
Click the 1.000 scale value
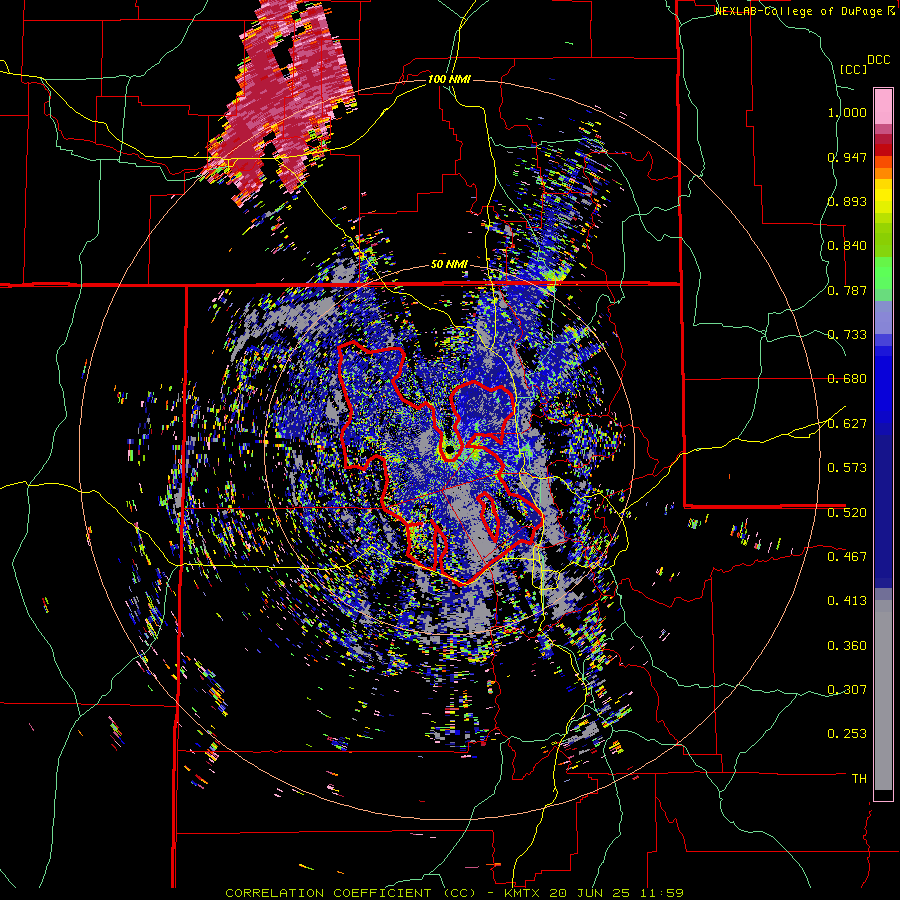[x=847, y=112]
